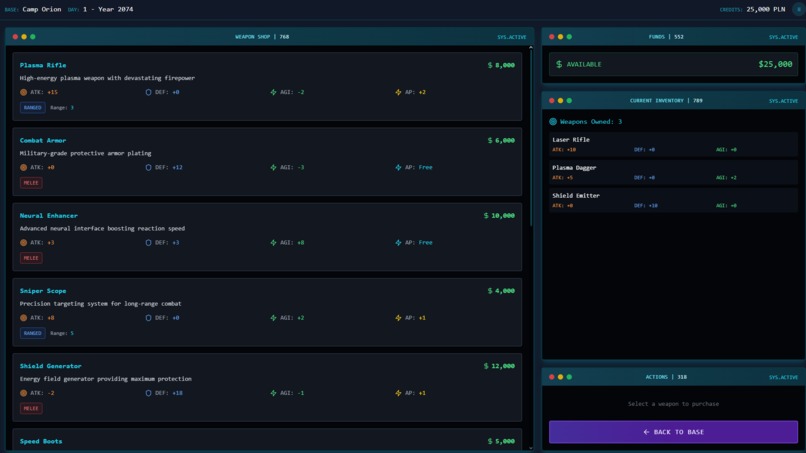Viewport: 806px width, 453px height.
Task: Click the Neural Enhancer AGI icon
Action: (x=273, y=243)
